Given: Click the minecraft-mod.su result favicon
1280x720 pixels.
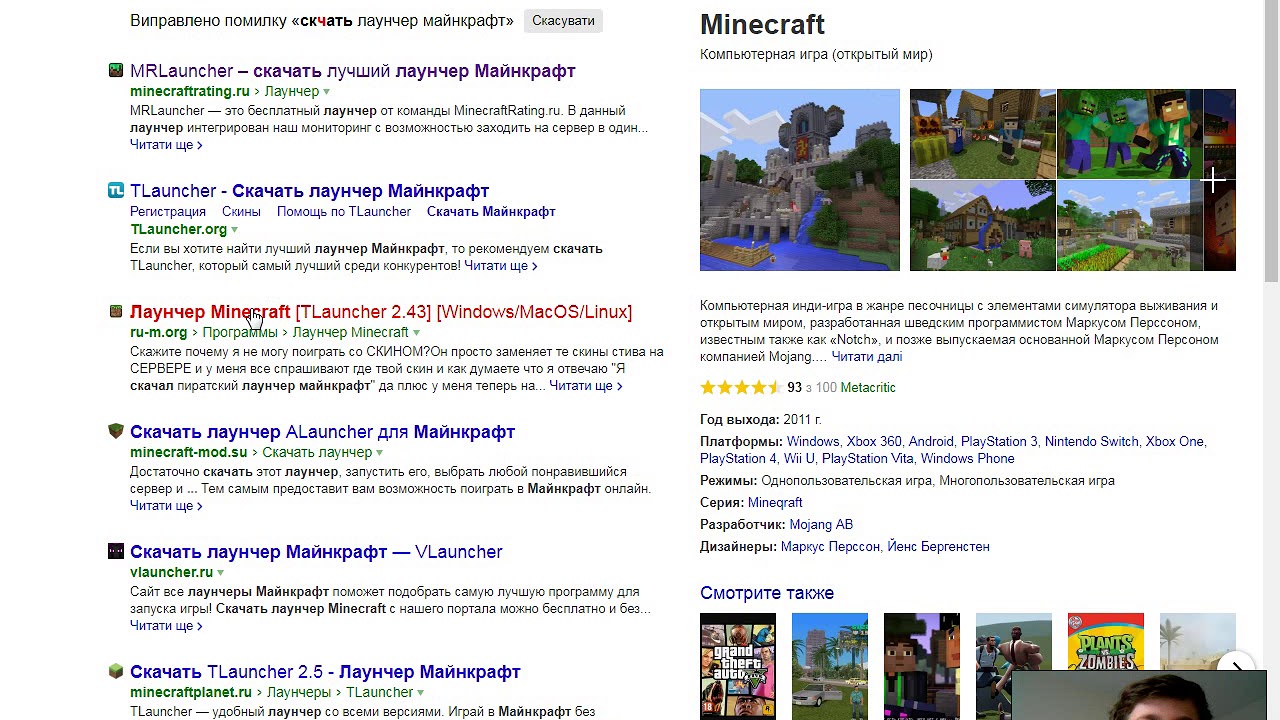Looking at the screenshot, I should pos(116,431).
